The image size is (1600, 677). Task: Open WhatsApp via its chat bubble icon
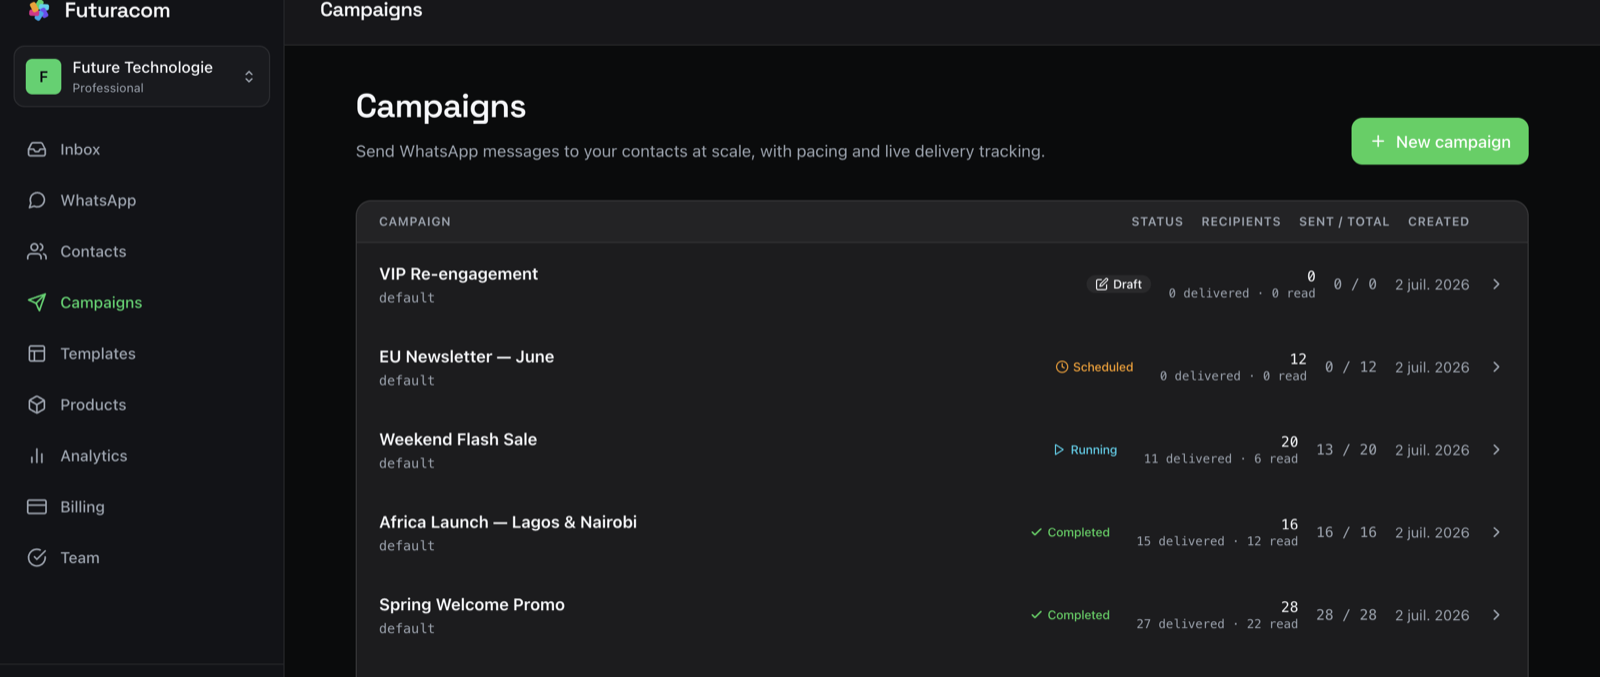(37, 200)
